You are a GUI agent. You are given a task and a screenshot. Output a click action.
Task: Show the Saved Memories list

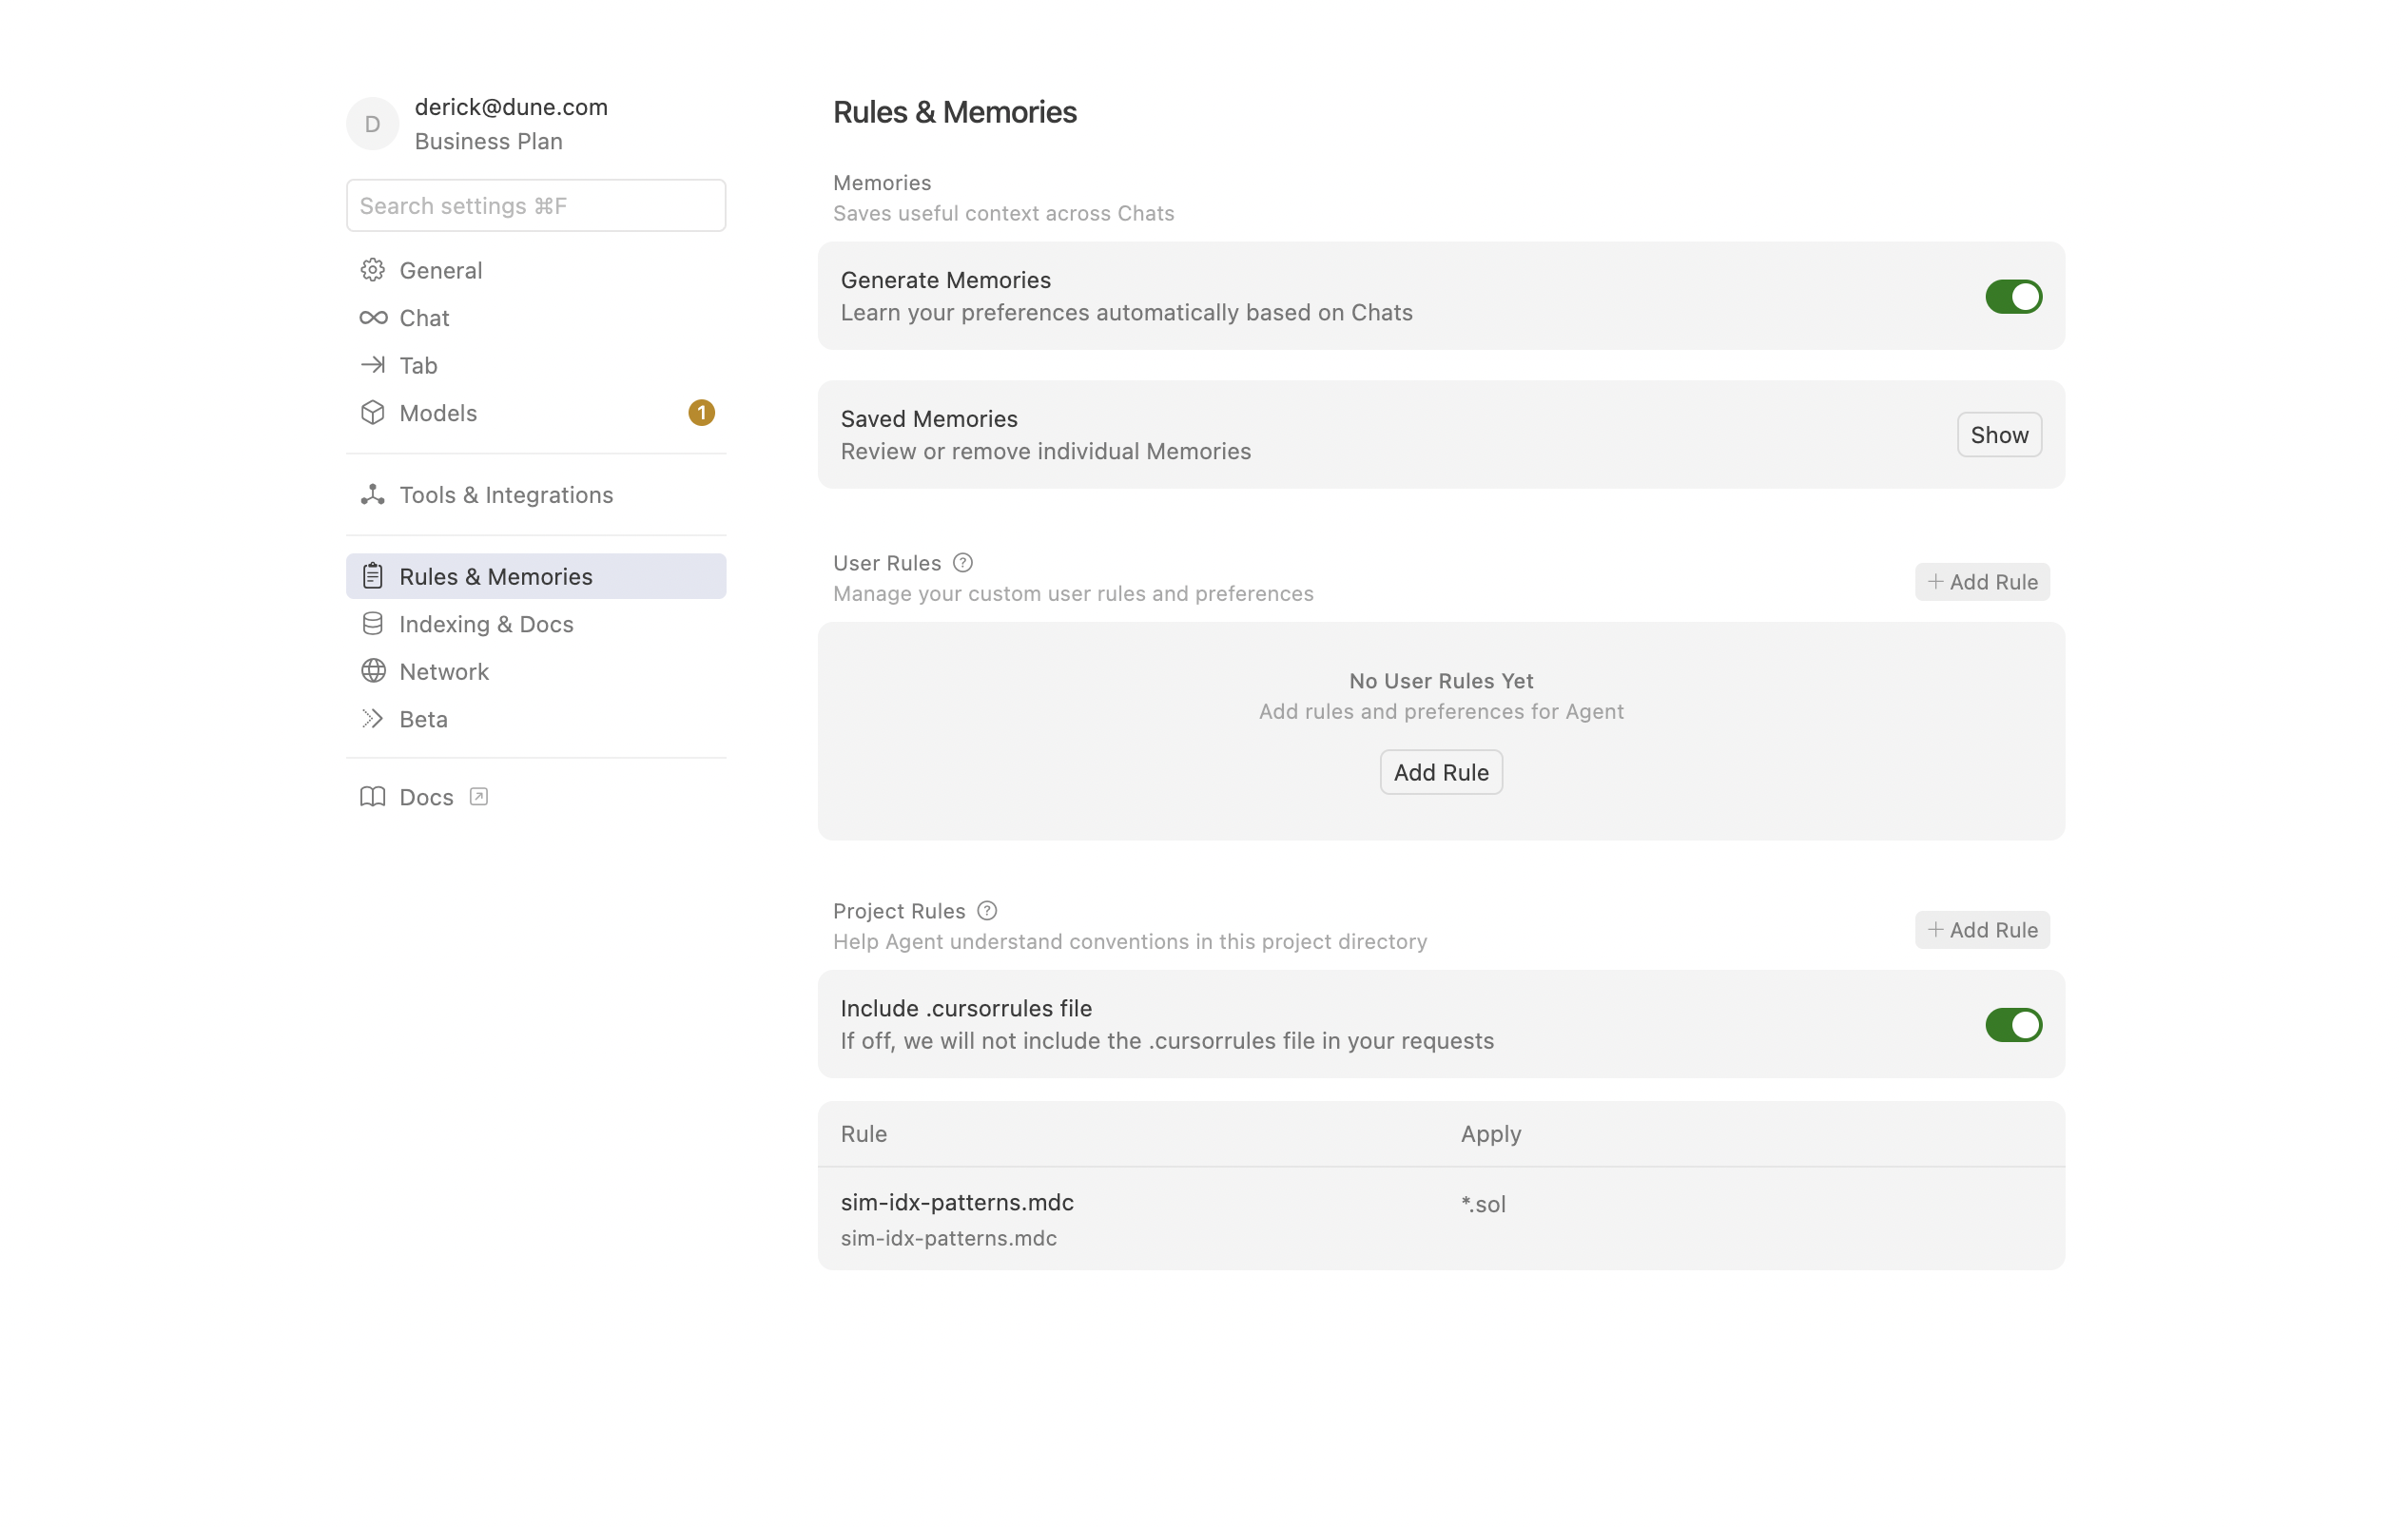click(x=1998, y=435)
